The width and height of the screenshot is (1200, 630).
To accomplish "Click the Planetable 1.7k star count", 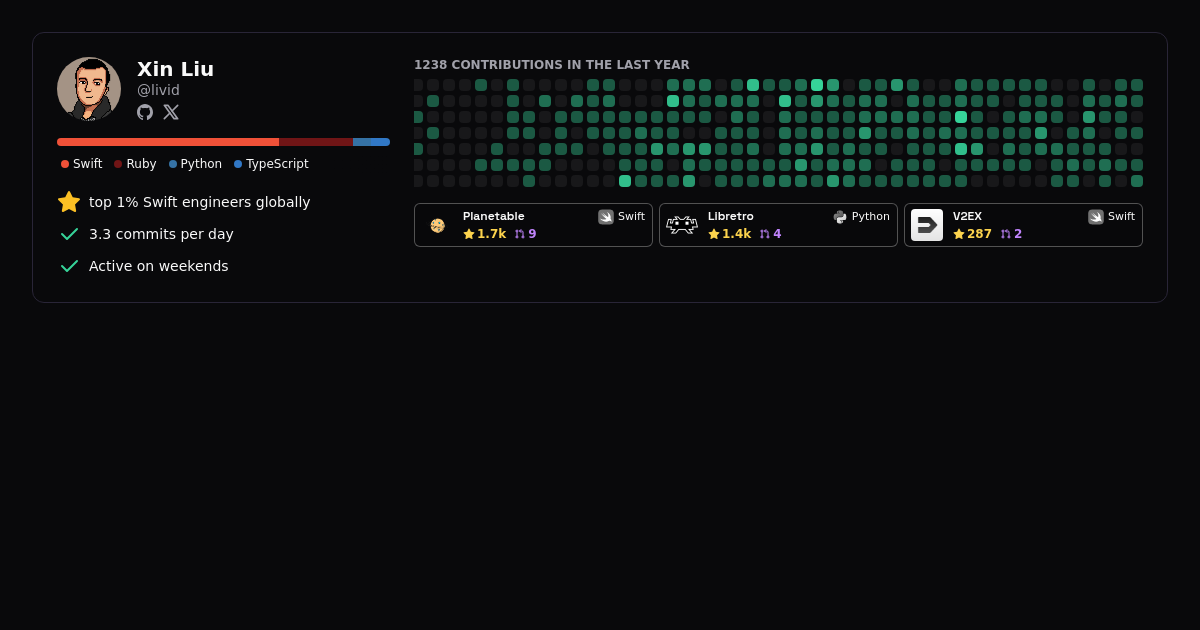I will pos(485,234).
